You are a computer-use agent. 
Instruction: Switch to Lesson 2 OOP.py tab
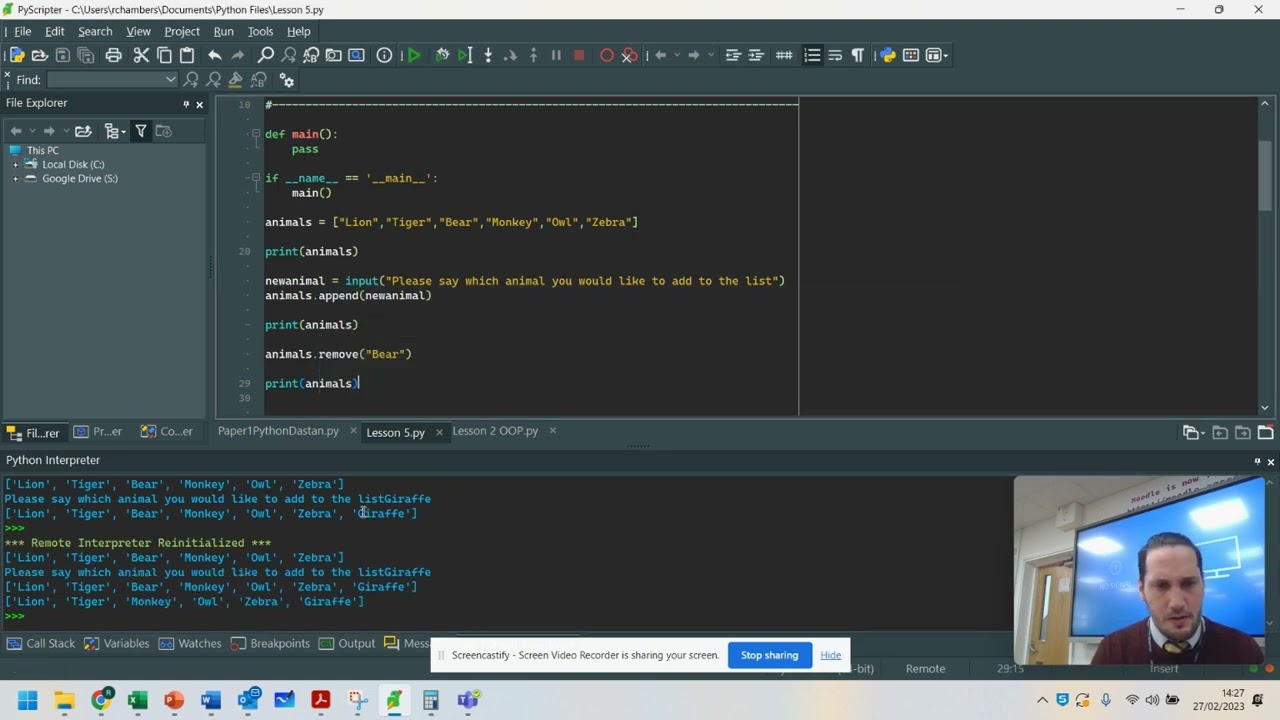click(x=495, y=431)
